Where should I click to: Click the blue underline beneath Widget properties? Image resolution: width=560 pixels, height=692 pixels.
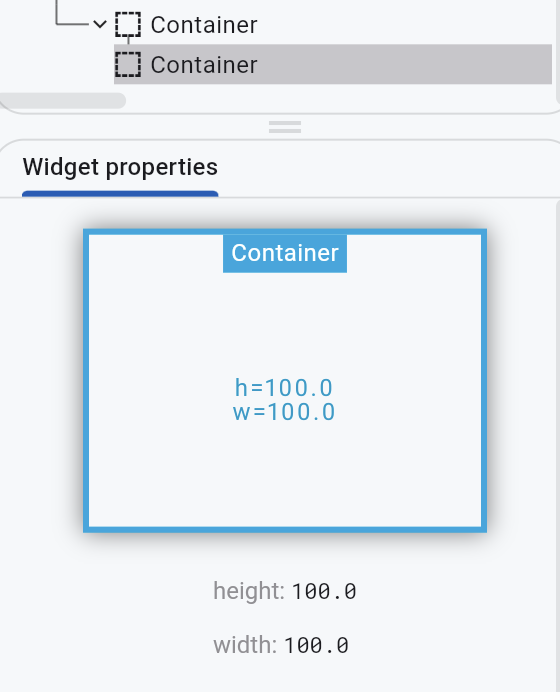pos(120,194)
